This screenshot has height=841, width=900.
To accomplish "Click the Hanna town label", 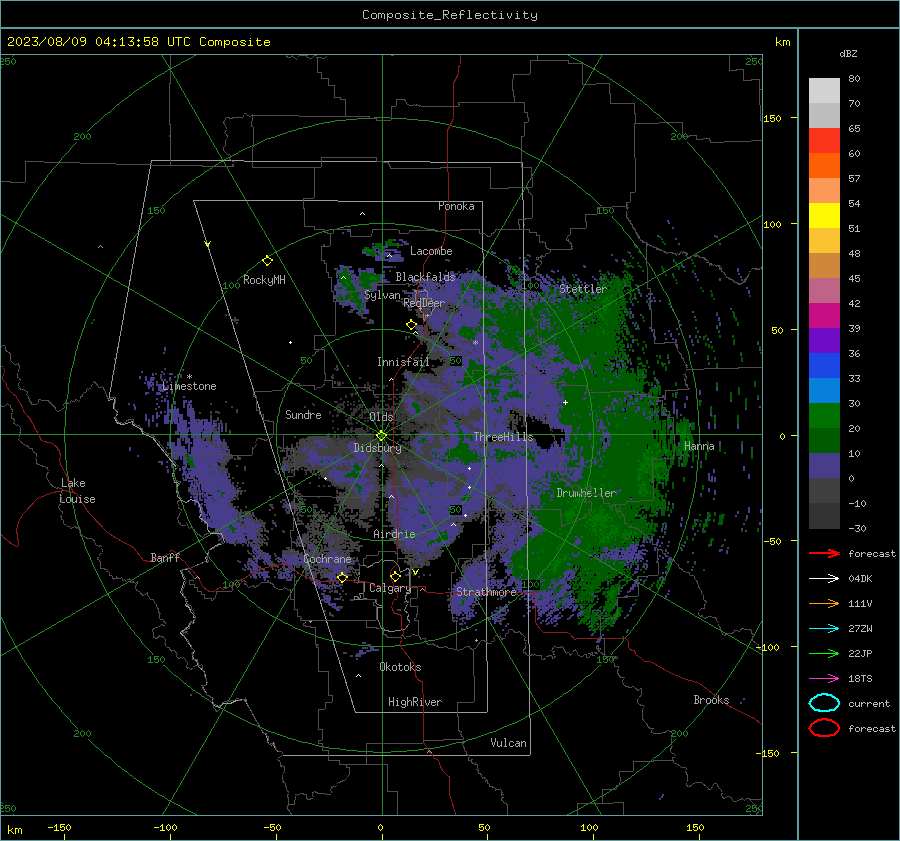I will (699, 446).
